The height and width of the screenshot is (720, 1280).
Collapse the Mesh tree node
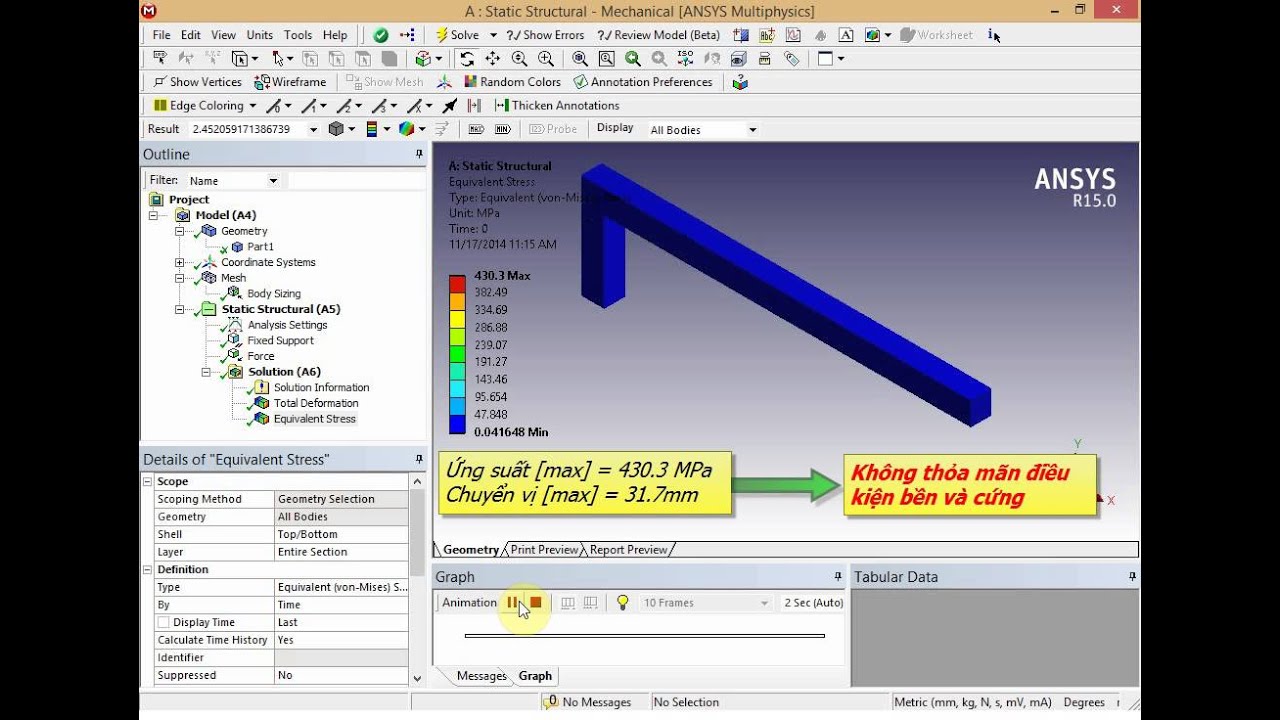(x=180, y=278)
